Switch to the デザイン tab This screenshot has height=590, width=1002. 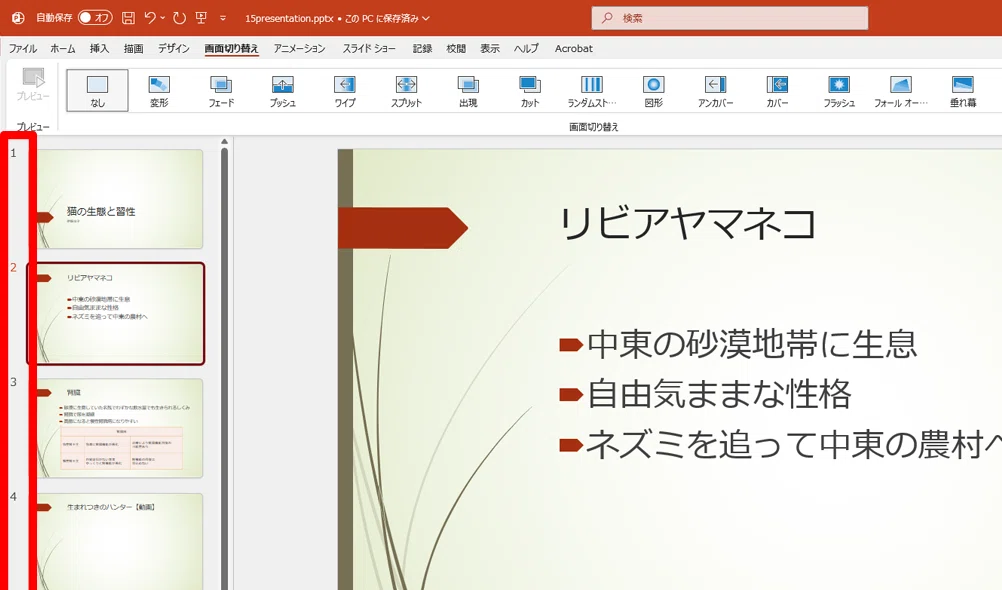point(174,49)
